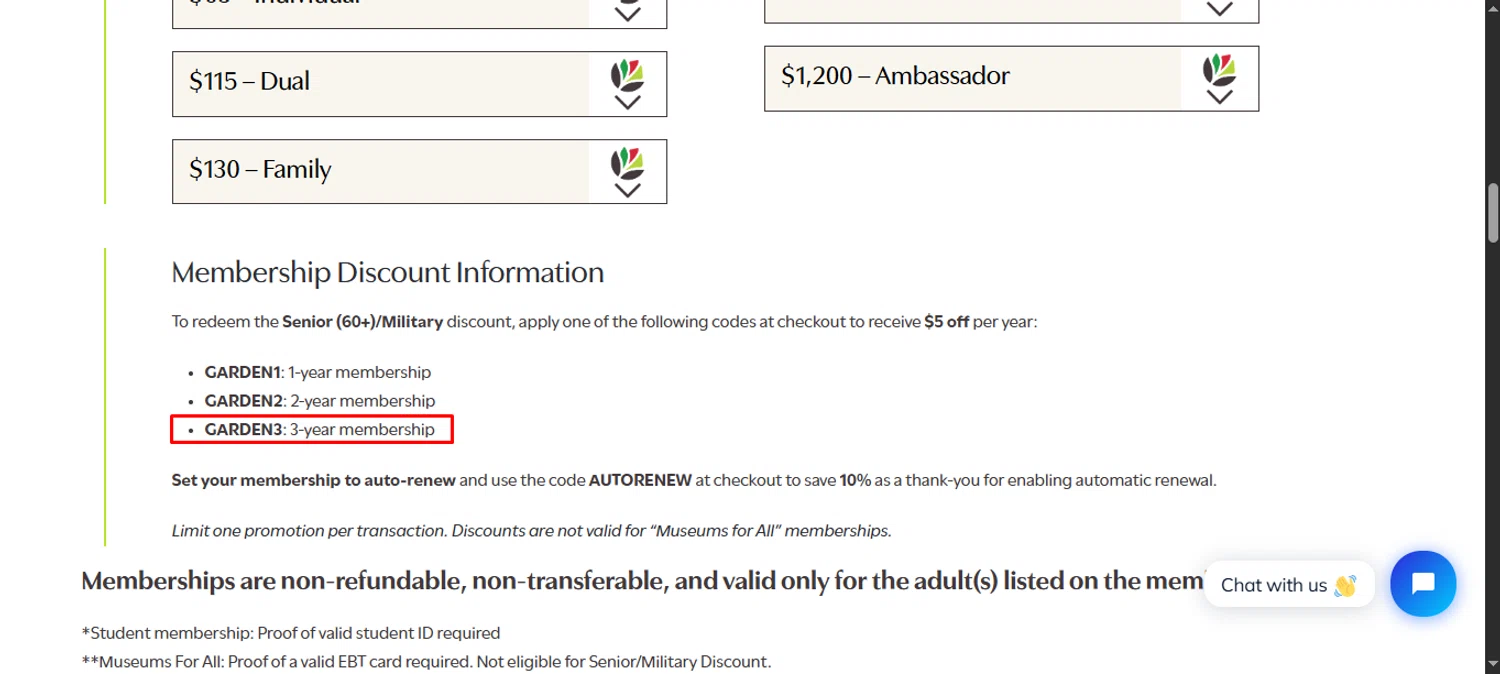Click the GARDEN1 discount code text
The height and width of the screenshot is (674, 1500).
pos(243,372)
